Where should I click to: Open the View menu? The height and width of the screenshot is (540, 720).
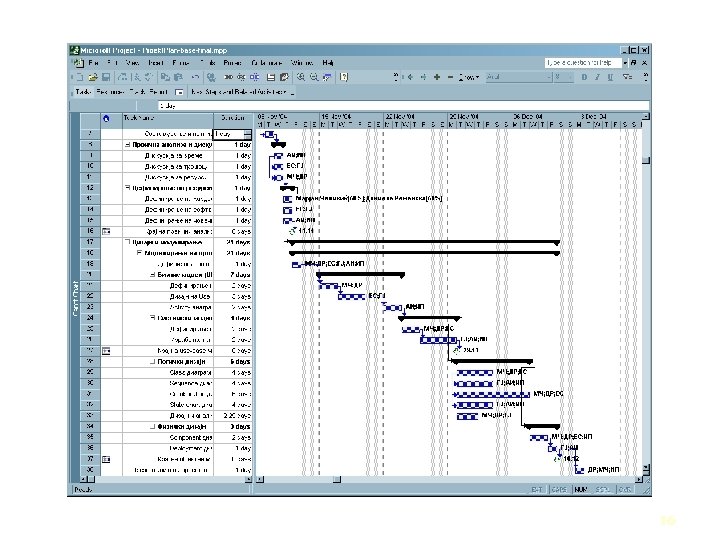coord(132,62)
